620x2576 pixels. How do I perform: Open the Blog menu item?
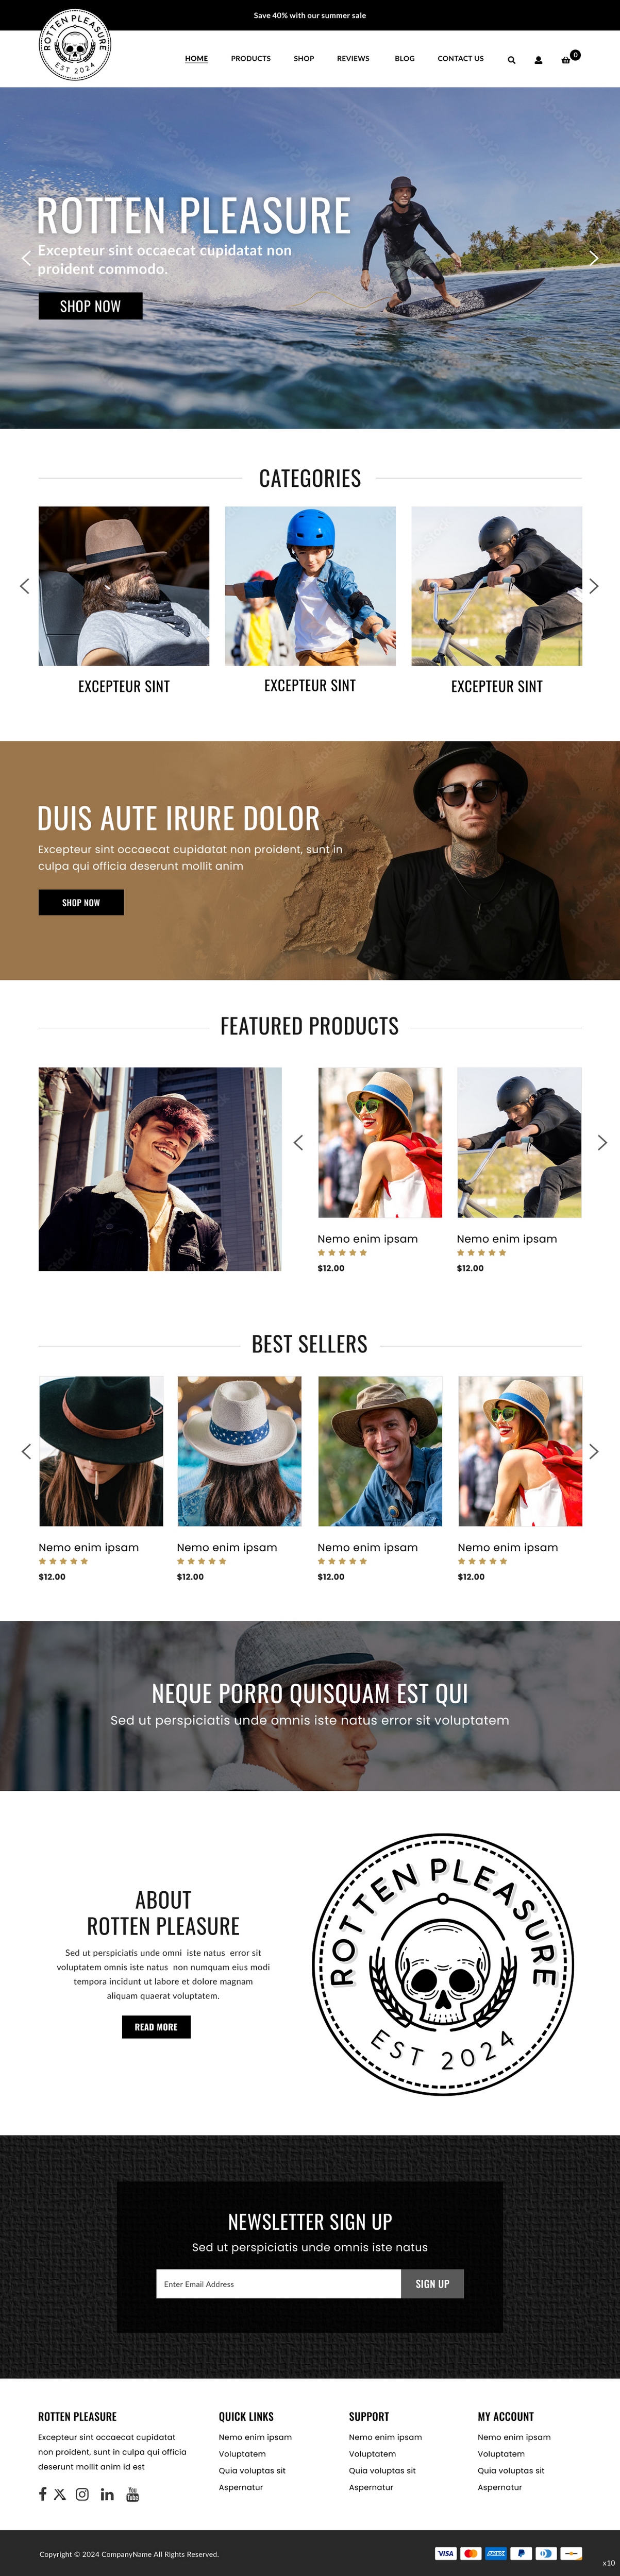click(x=404, y=59)
